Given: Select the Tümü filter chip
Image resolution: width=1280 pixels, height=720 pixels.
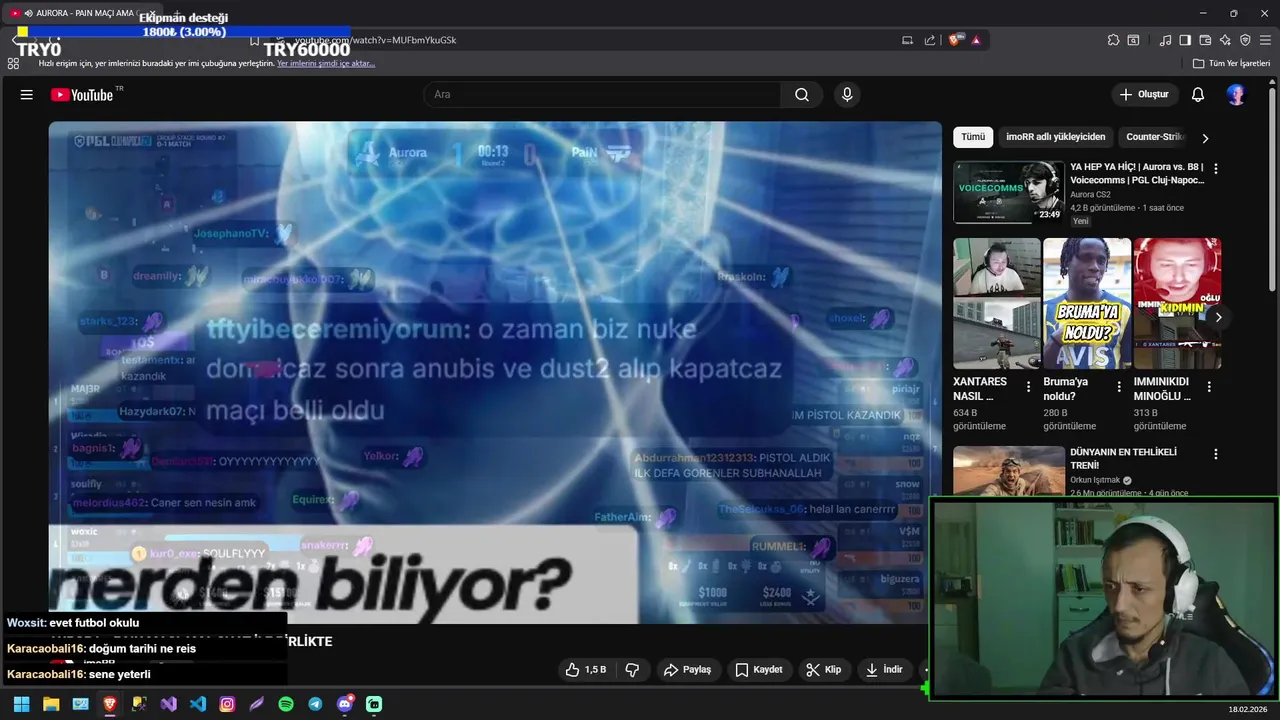Looking at the screenshot, I should [x=973, y=137].
